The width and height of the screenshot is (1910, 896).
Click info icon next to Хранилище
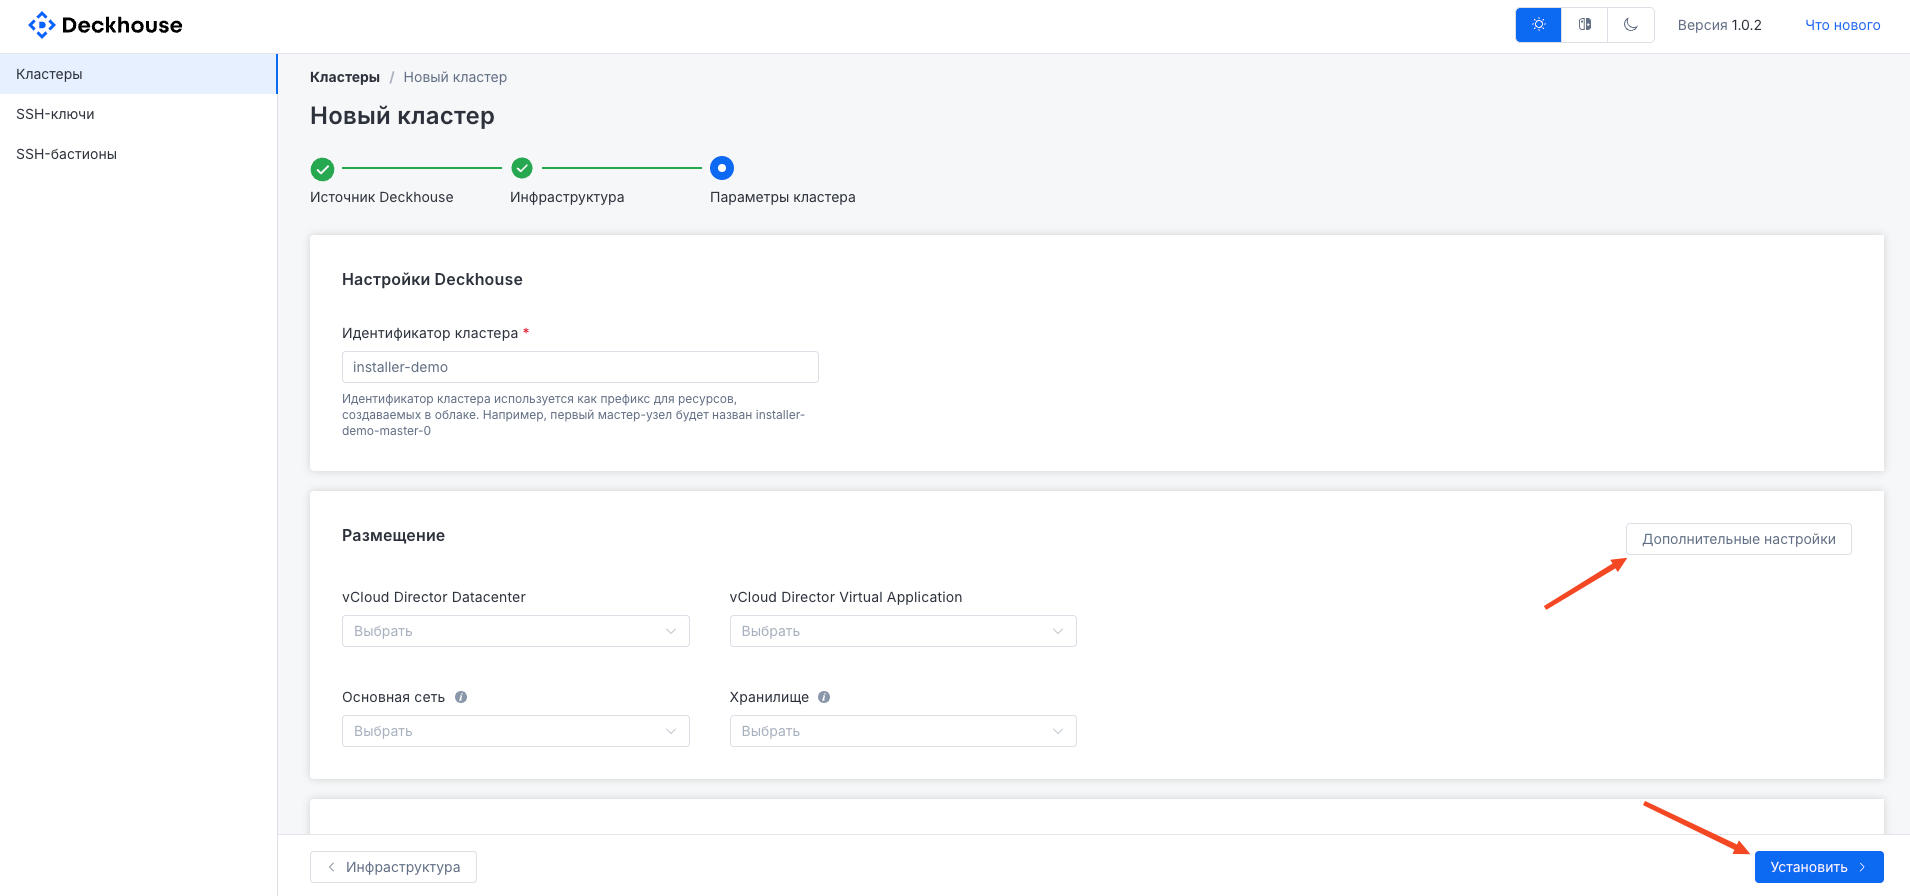coord(824,697)
